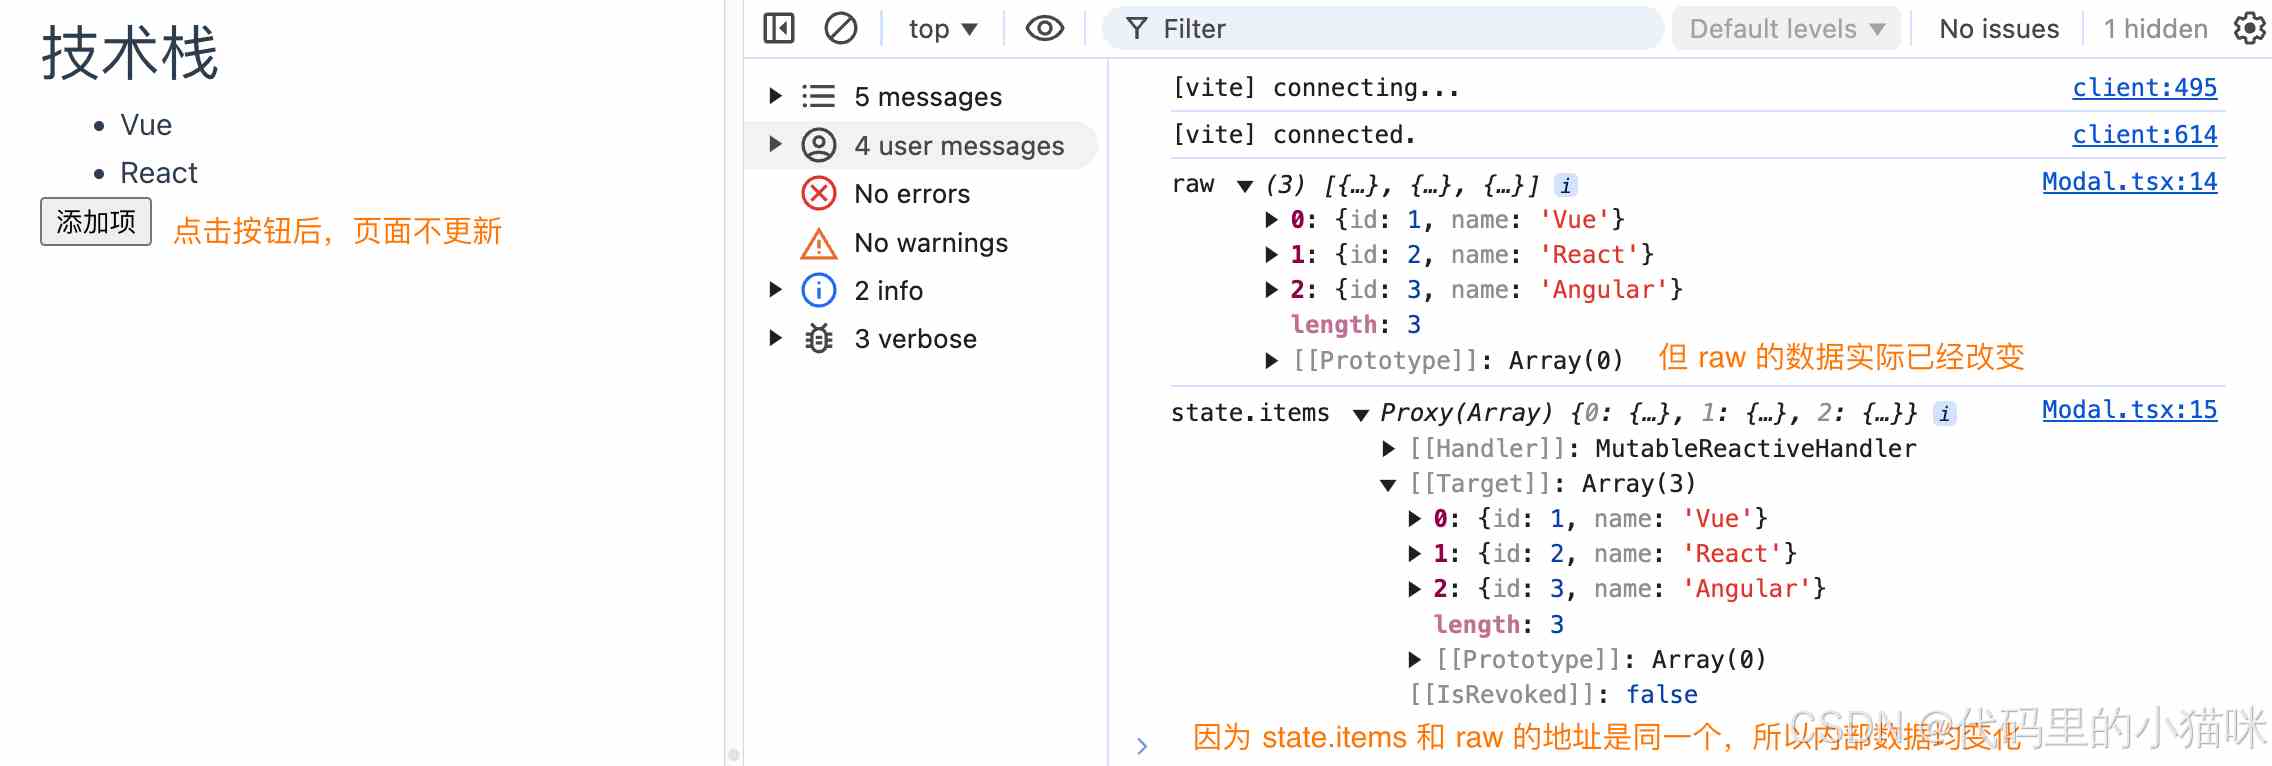This screenshot has height=766, width=2272.
Task: Clear the console with the ban icon
Action: pyautogui.click(x=840, y=28)
